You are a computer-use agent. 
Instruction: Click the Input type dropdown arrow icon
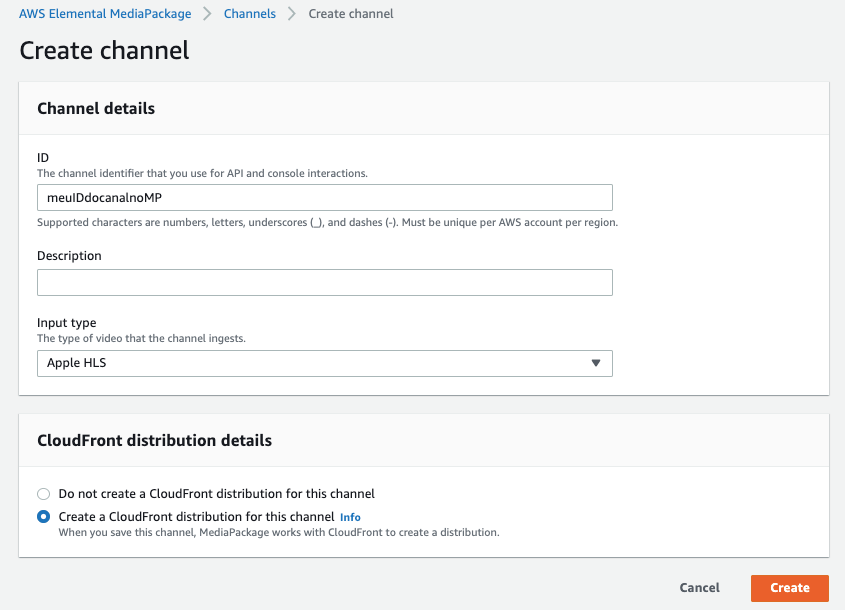596,363
